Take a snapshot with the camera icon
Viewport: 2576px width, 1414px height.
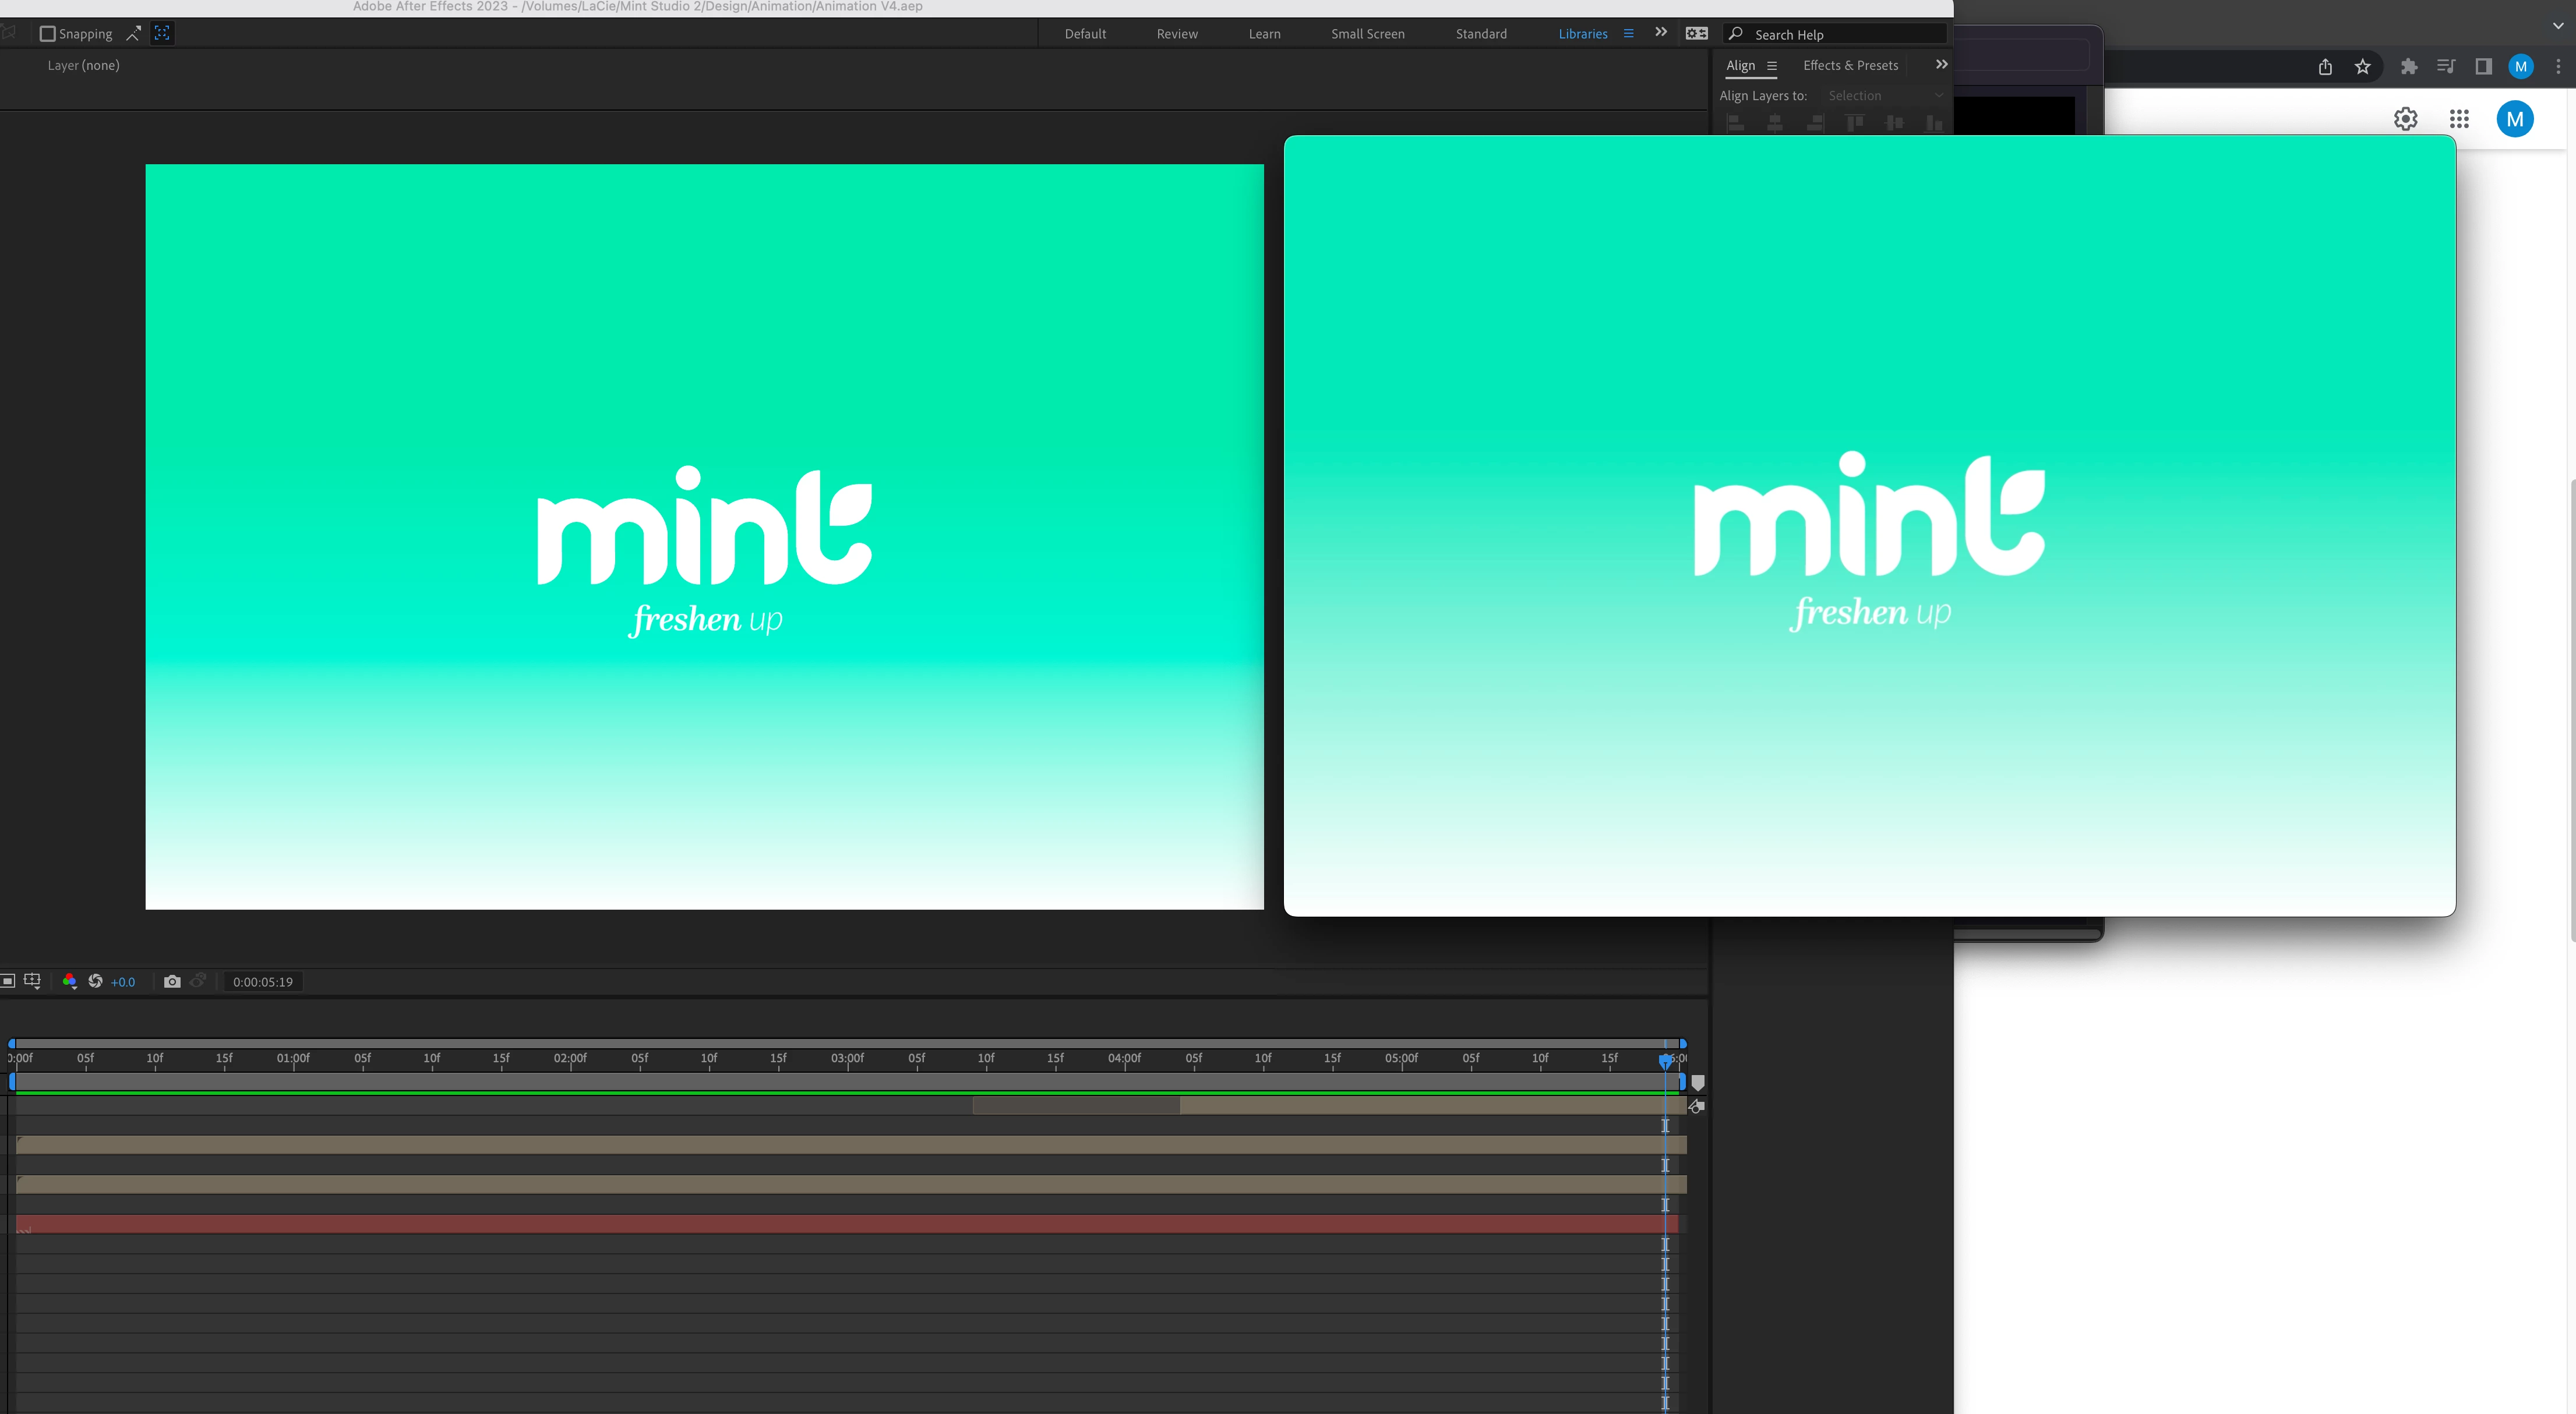(172, 981)
